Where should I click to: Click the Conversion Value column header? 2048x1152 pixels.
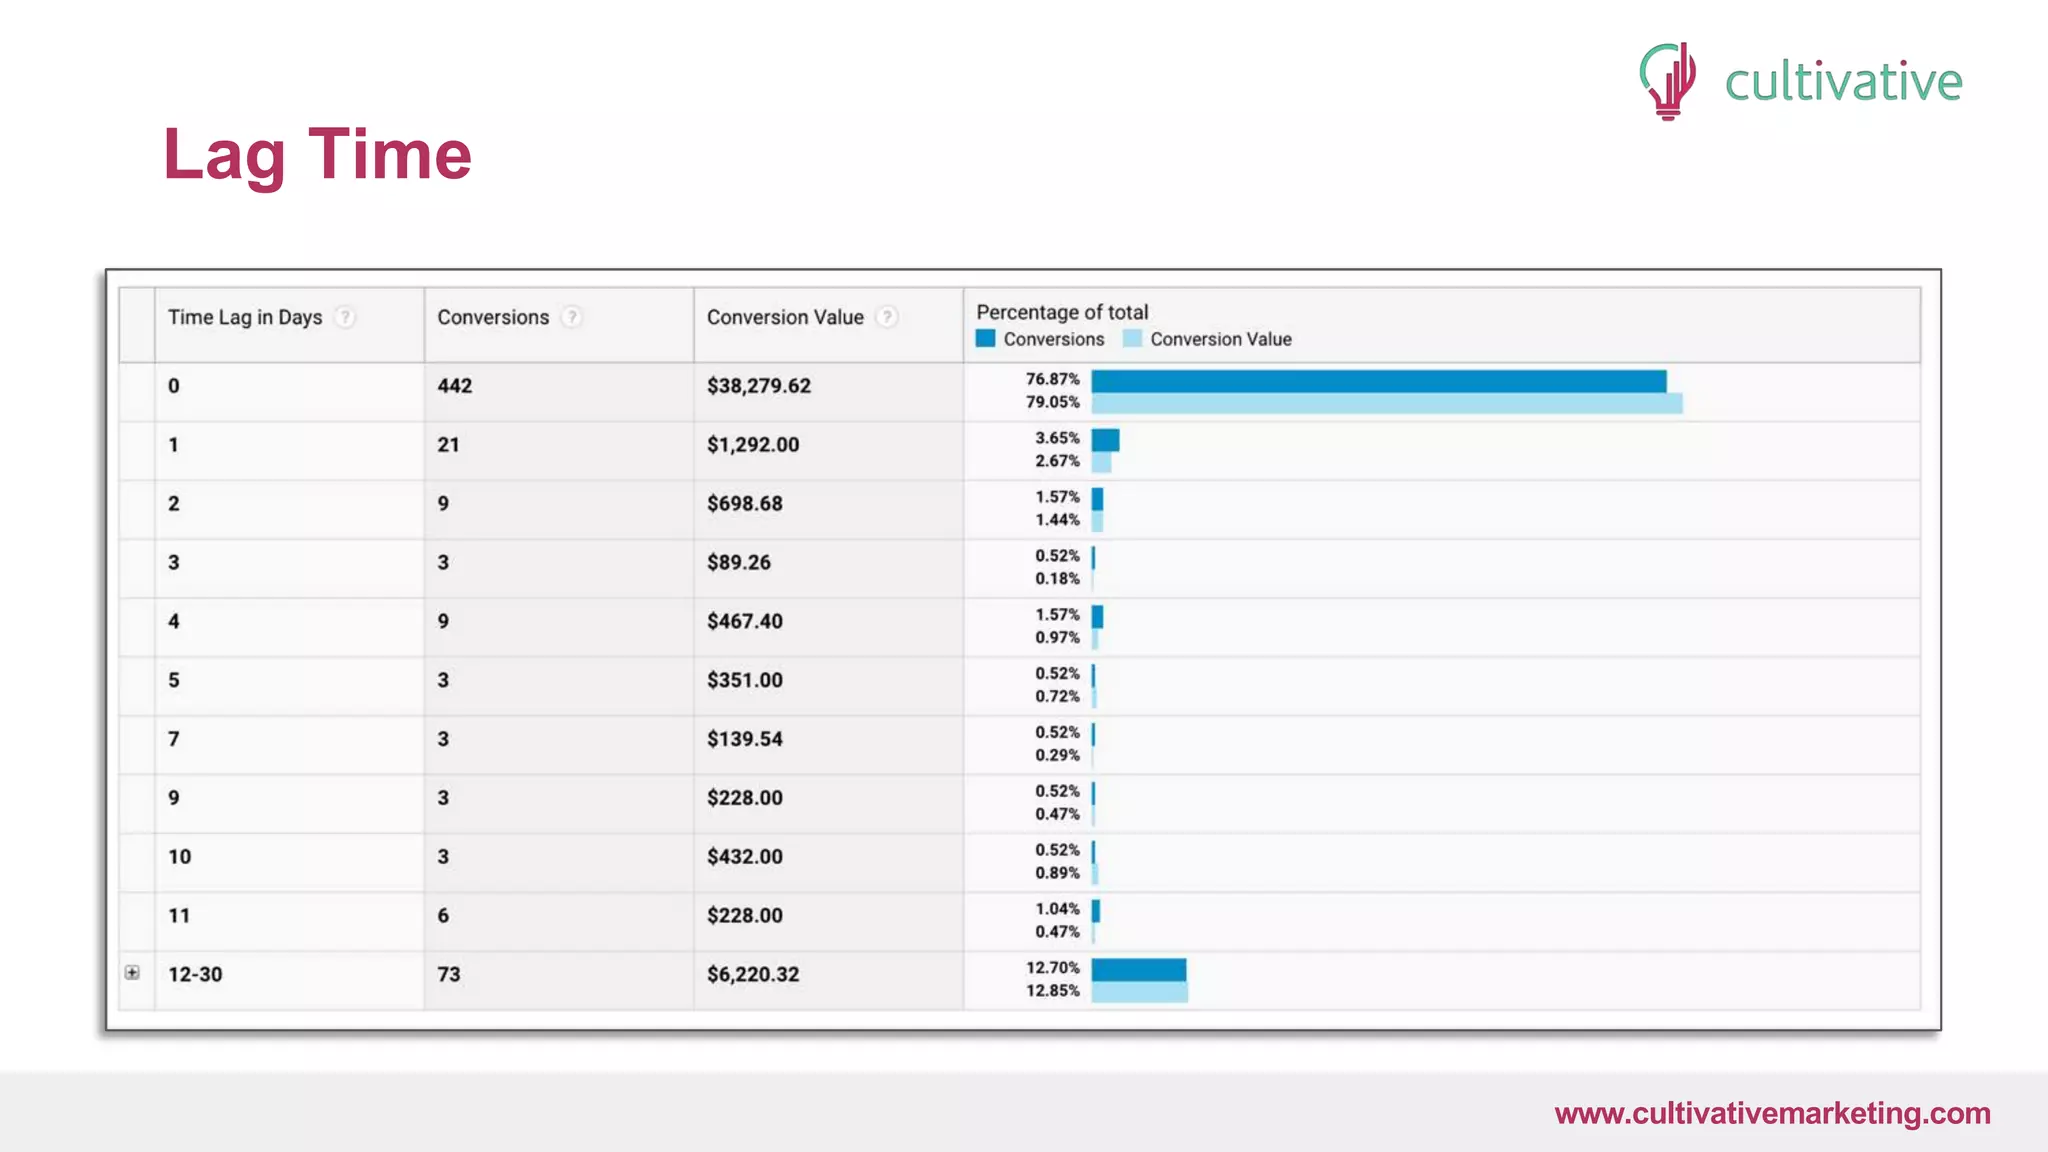tap(785, 317)
